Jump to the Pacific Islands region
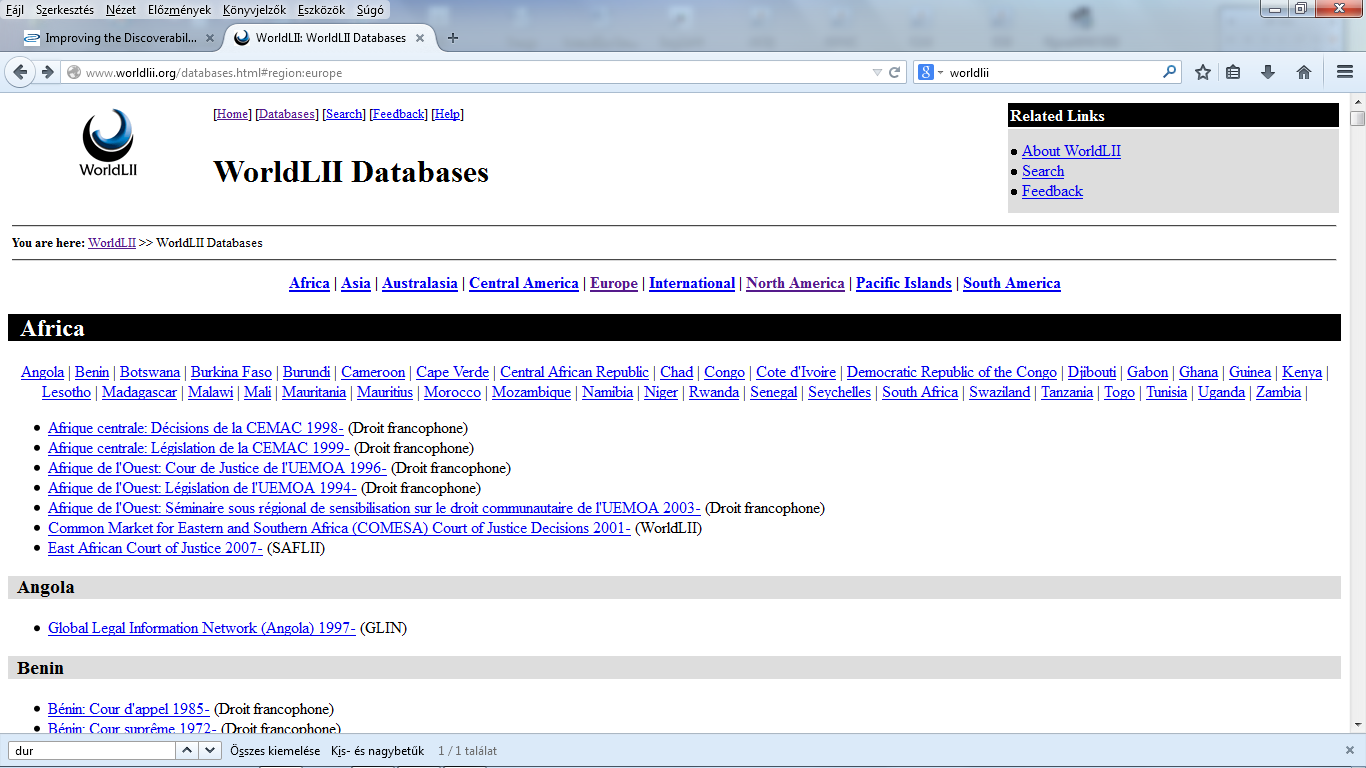Image resolution: width=1366 pixels, height=768 pixels. (904, 283)
